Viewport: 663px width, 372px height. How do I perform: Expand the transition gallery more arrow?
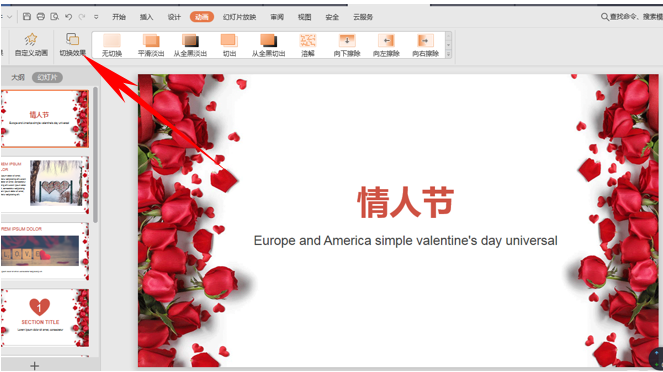(x=449, y=54)
